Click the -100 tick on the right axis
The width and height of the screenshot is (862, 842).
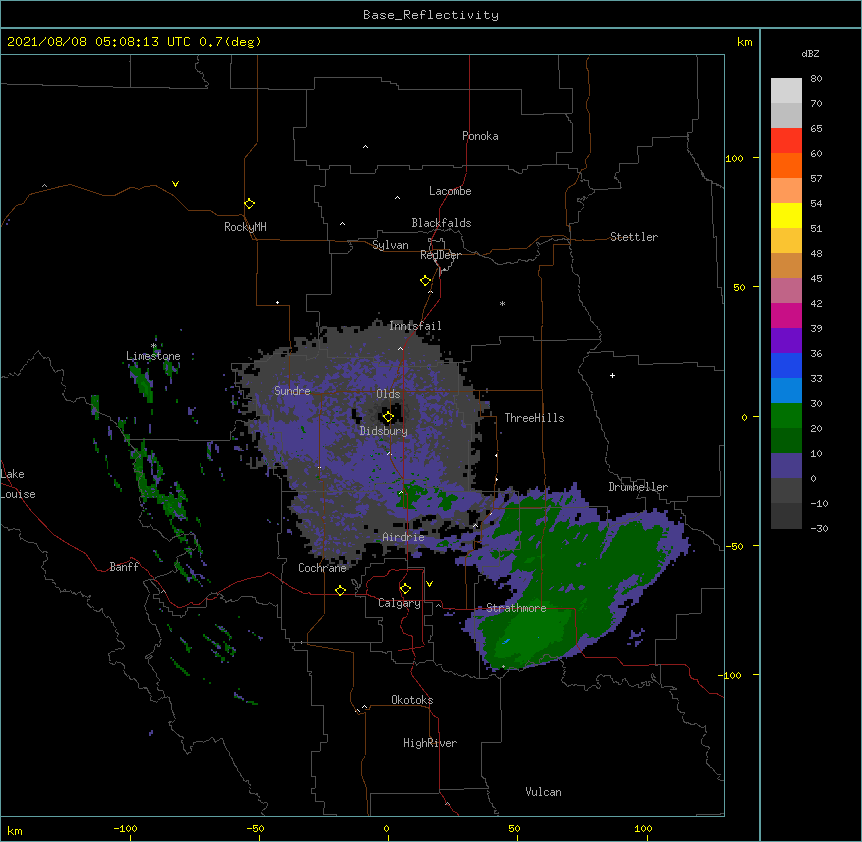pyautogui.click(x=730, y=675)
